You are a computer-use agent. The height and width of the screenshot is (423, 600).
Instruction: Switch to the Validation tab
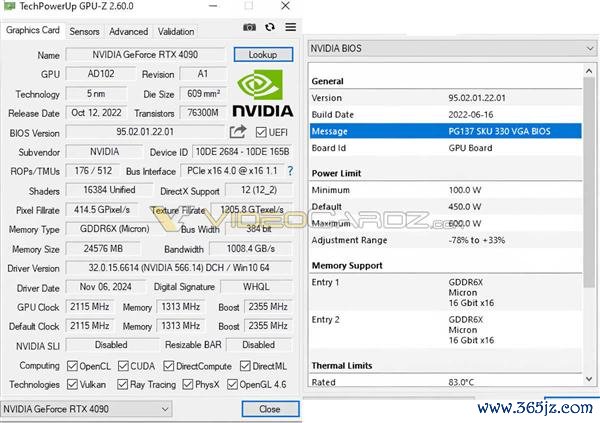click(x=176, y=31)
